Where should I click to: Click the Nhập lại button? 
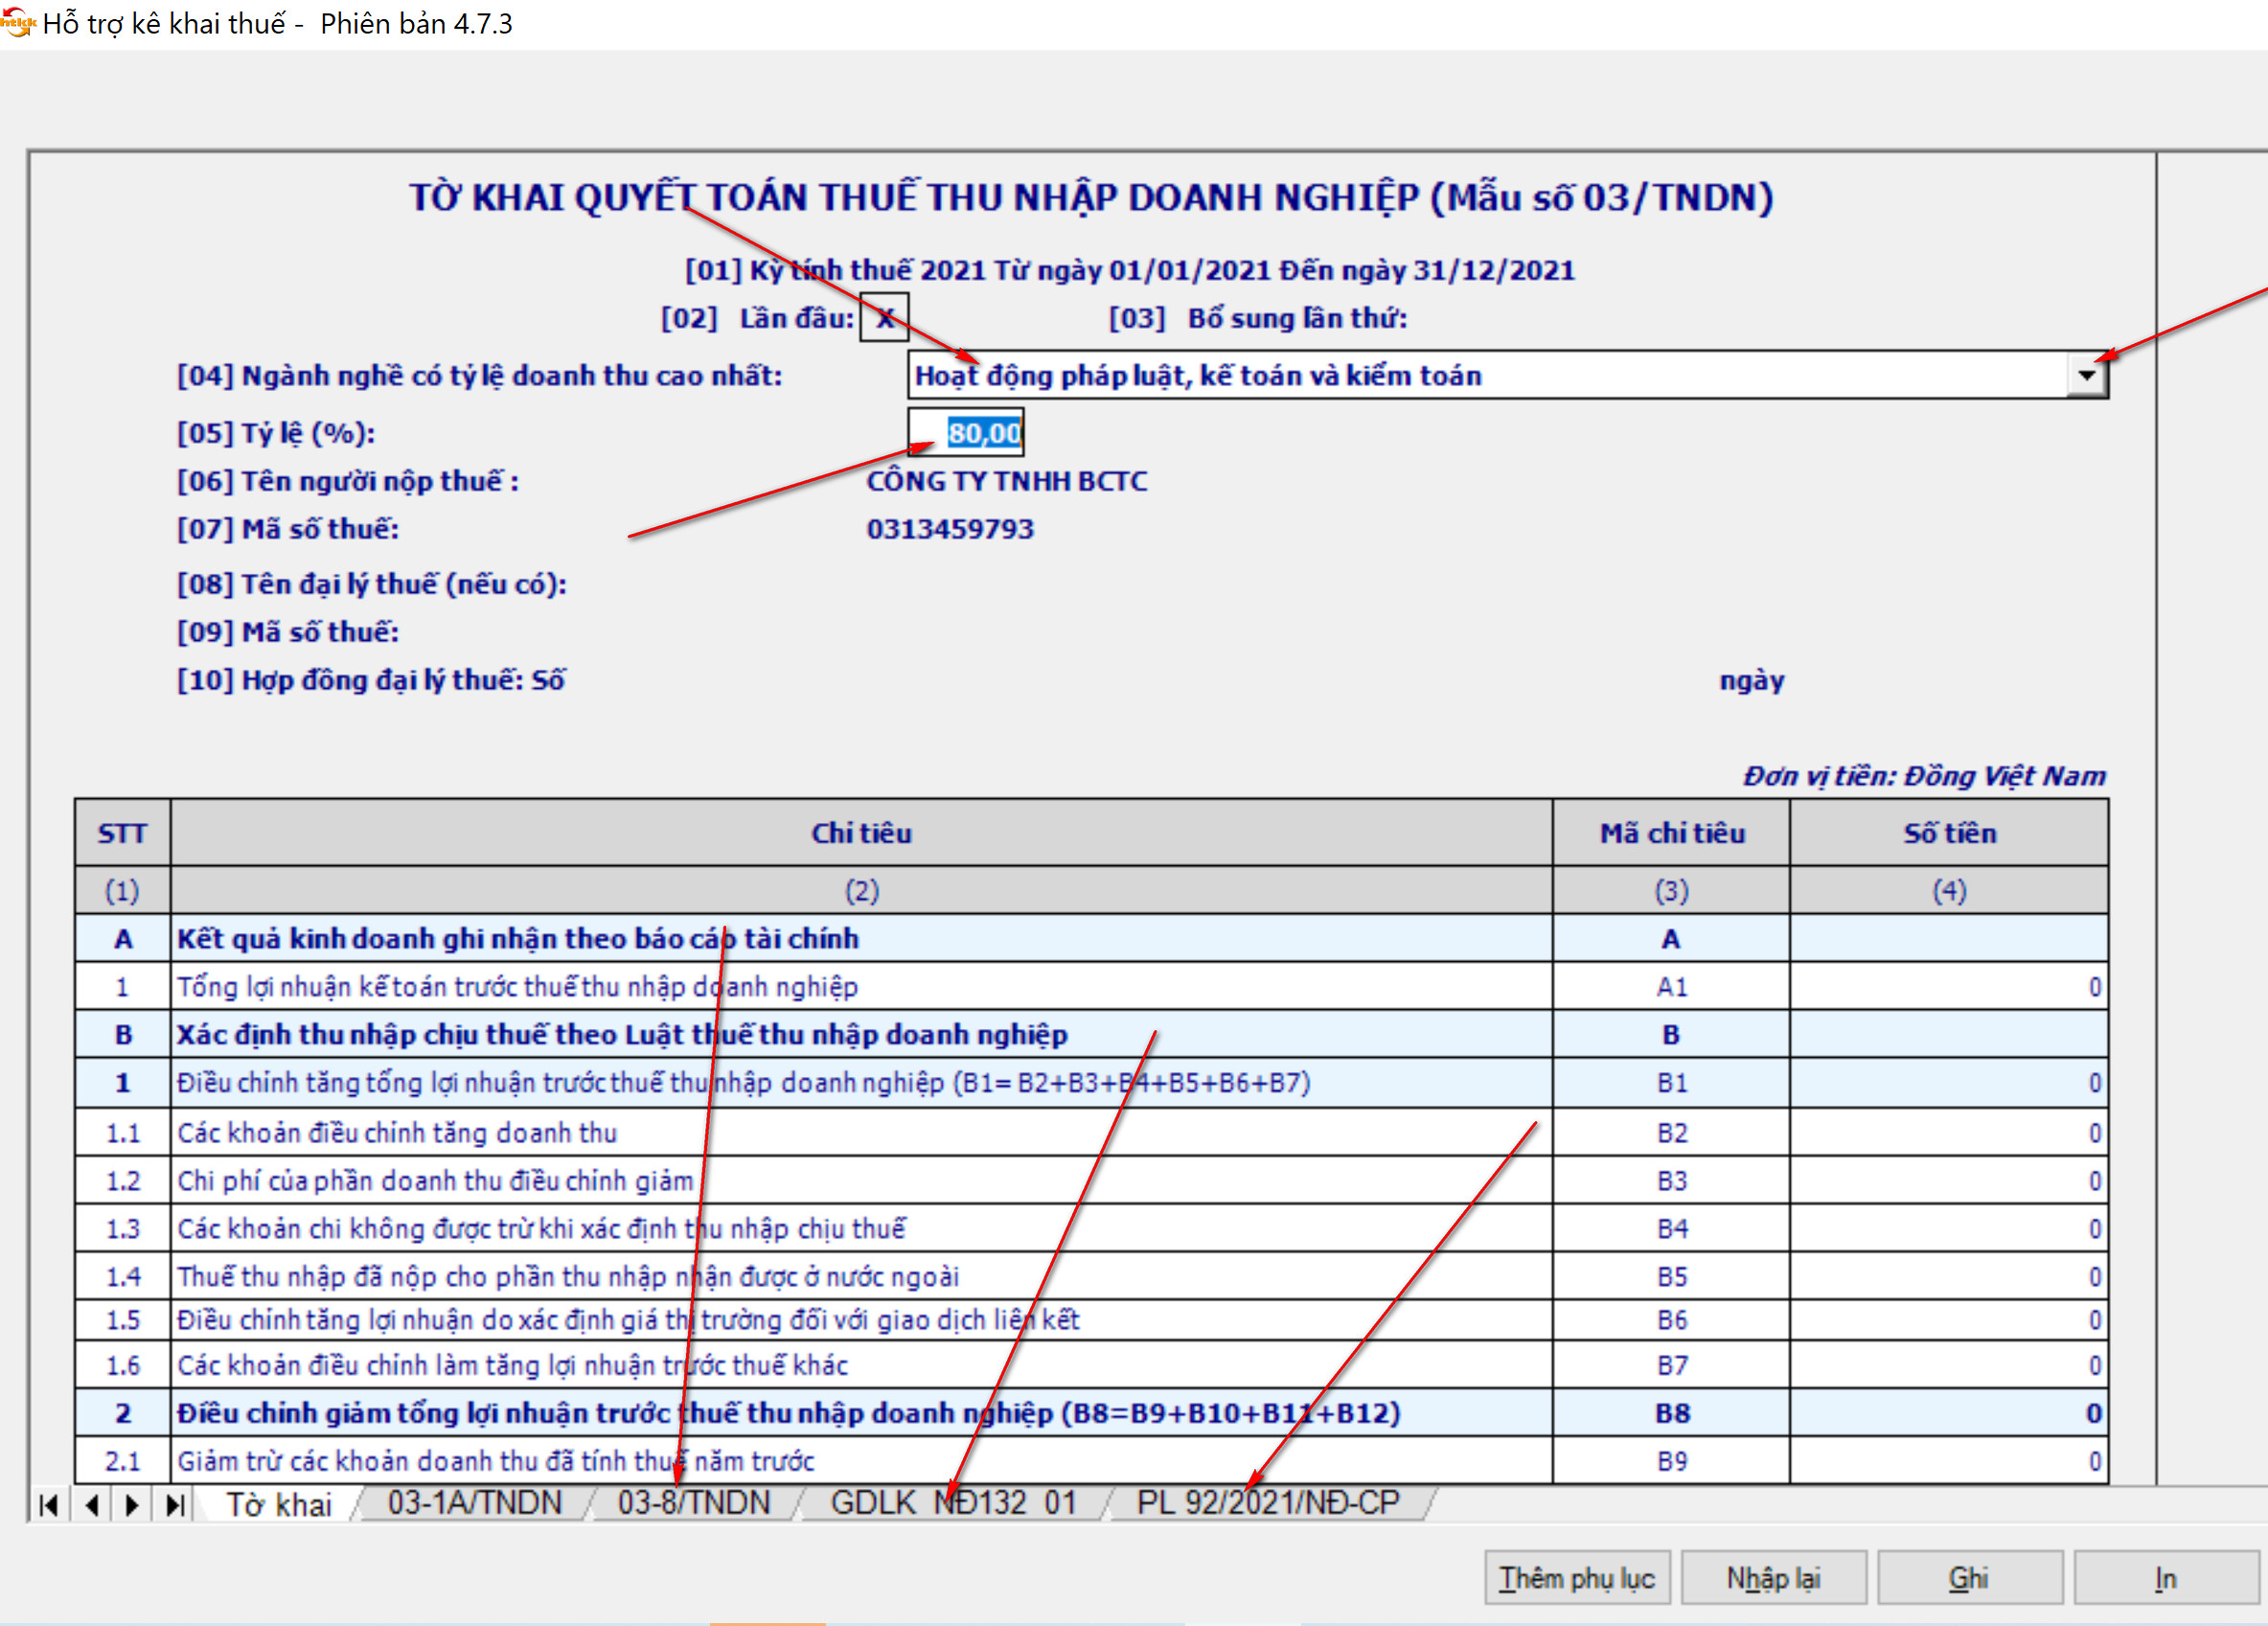pos(1773,1579)
